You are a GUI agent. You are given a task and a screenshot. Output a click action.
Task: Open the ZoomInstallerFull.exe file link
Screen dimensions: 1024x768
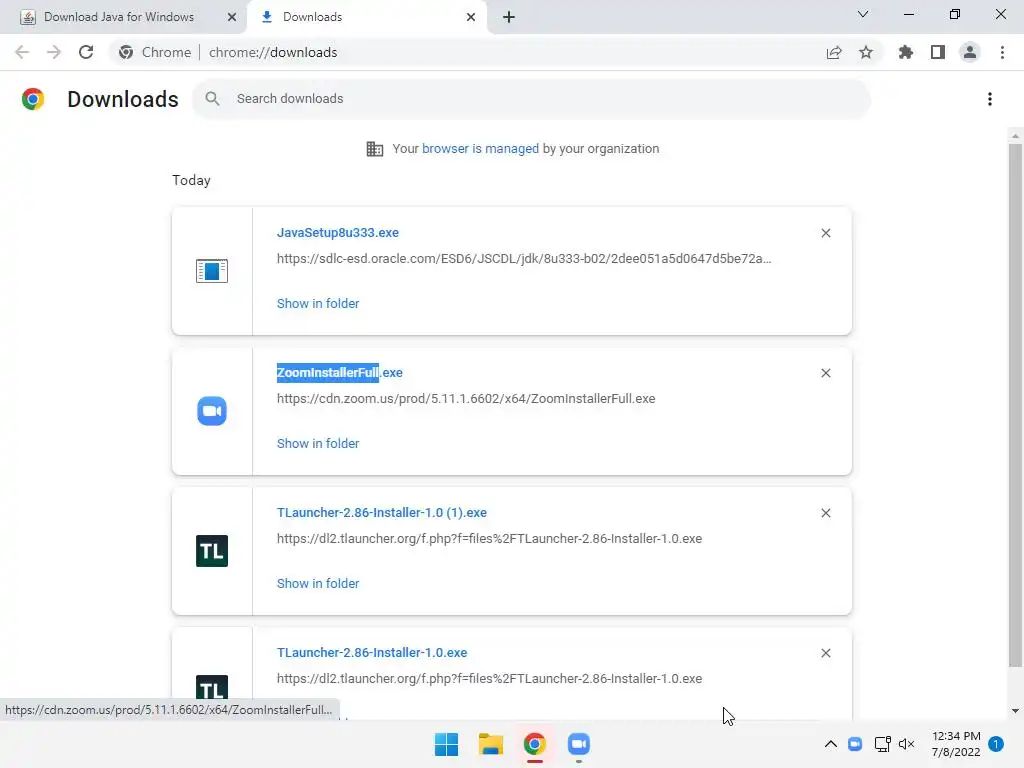click(x=340, y=373)
